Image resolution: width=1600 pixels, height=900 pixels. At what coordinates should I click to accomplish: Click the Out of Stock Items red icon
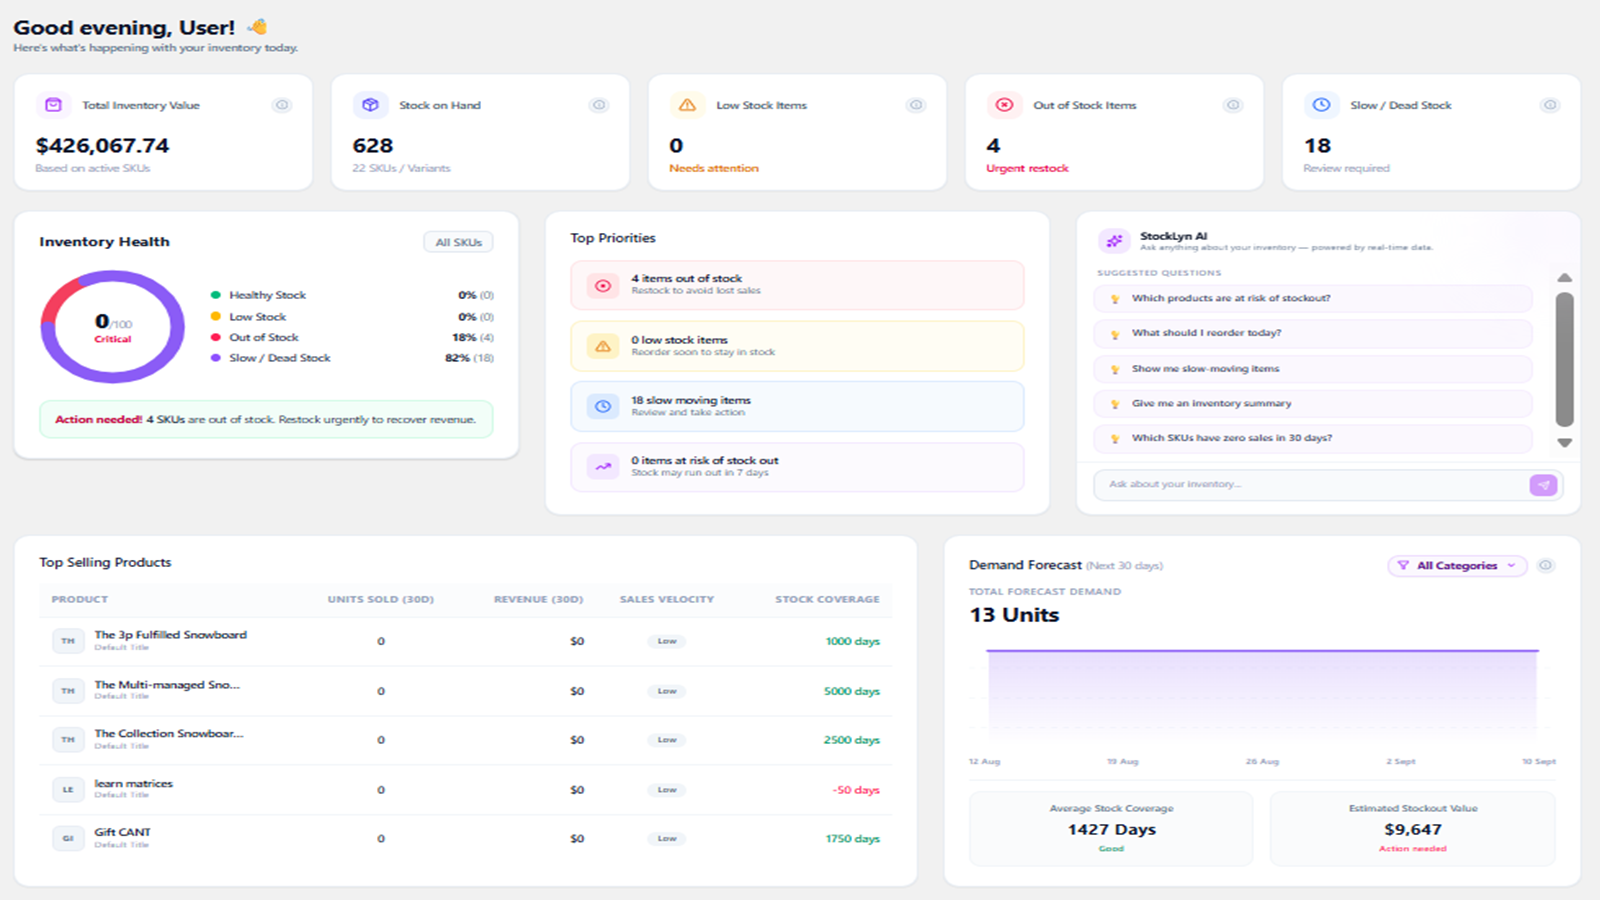pyautogui.click(x=1005, y=105)
